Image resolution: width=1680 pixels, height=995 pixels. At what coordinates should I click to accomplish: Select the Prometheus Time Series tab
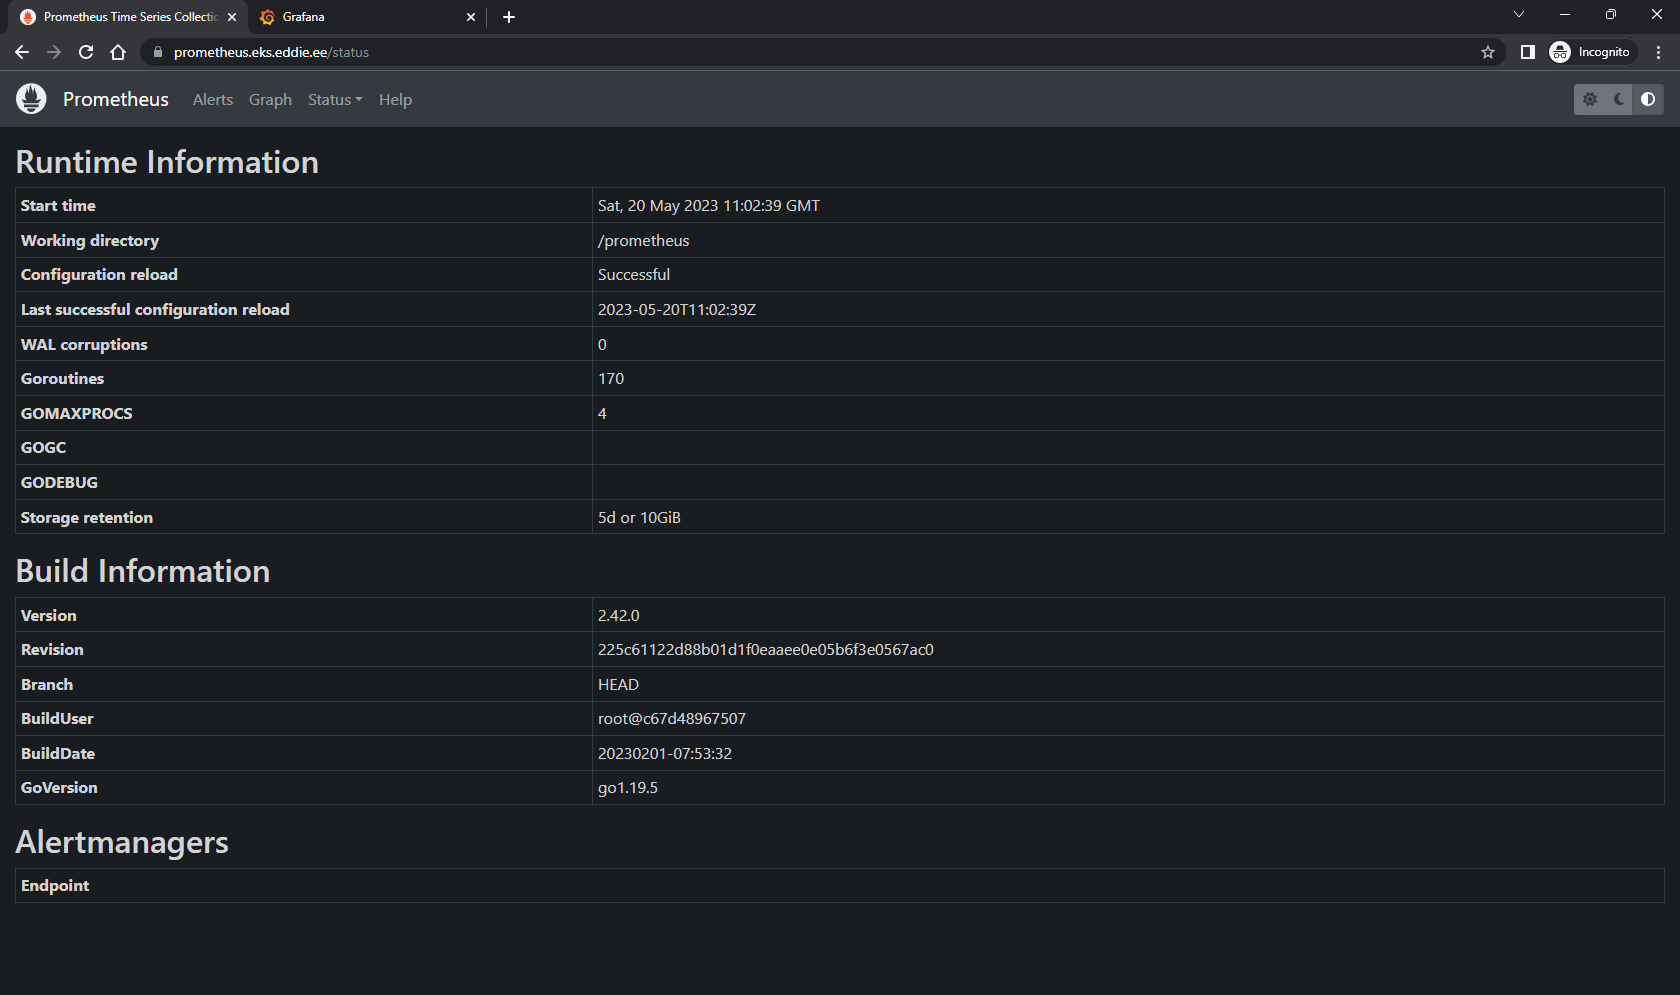tap(128, 17)
